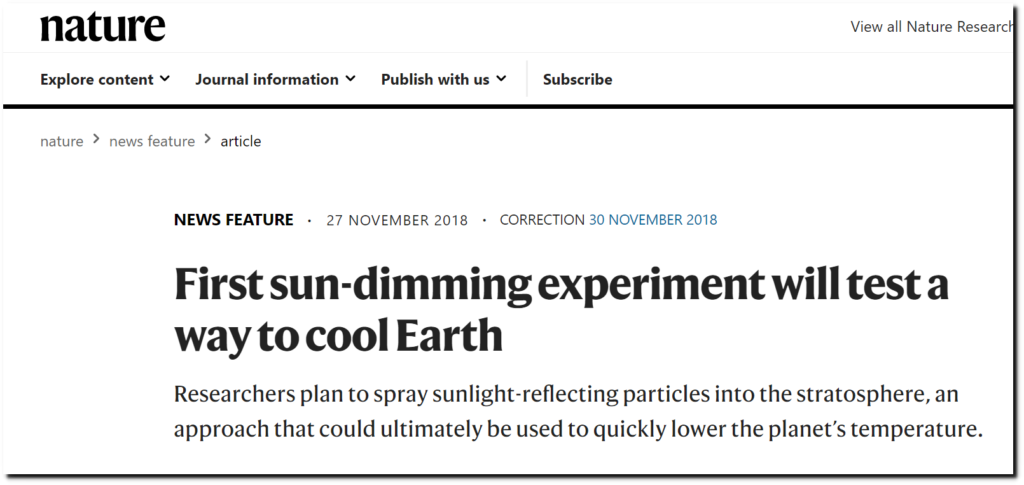Go to the nature breadcrumb
Viewport: 1024px width, 485px height.
pyautogui.click(x=61, y=141)
